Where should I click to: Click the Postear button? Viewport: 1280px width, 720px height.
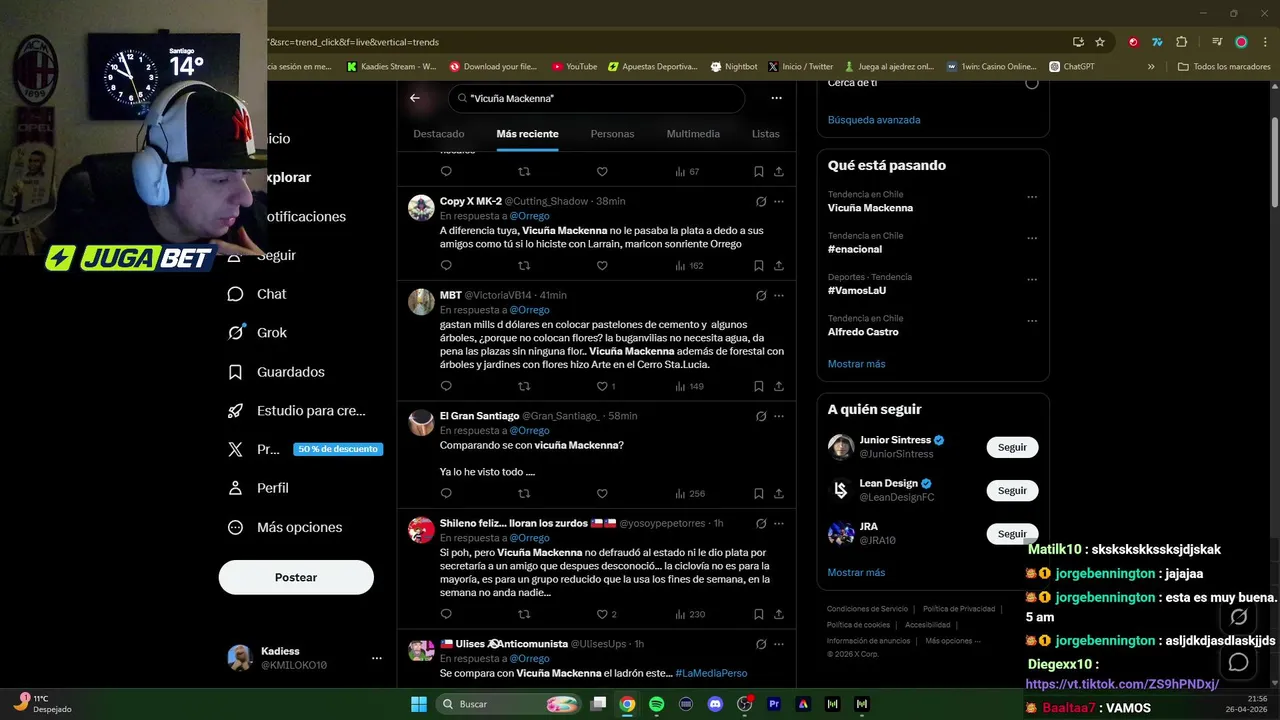(296, 577)
